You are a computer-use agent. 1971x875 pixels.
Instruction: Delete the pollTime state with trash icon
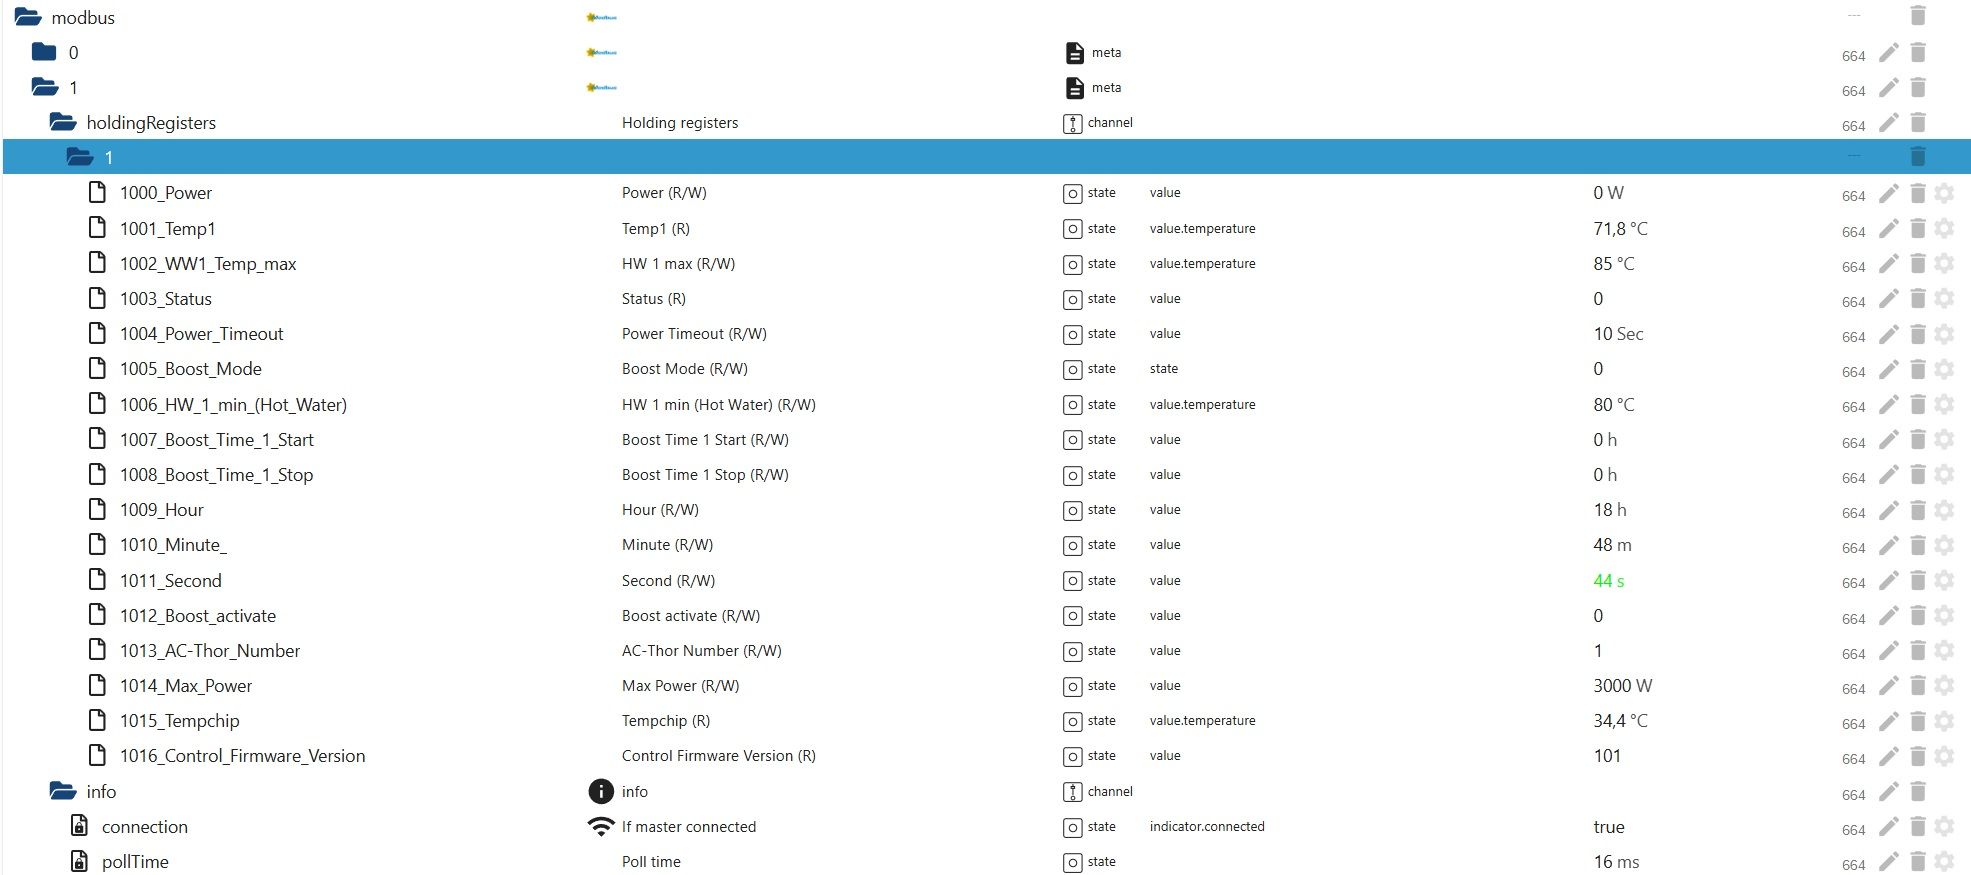click(x=1918, y=862)
